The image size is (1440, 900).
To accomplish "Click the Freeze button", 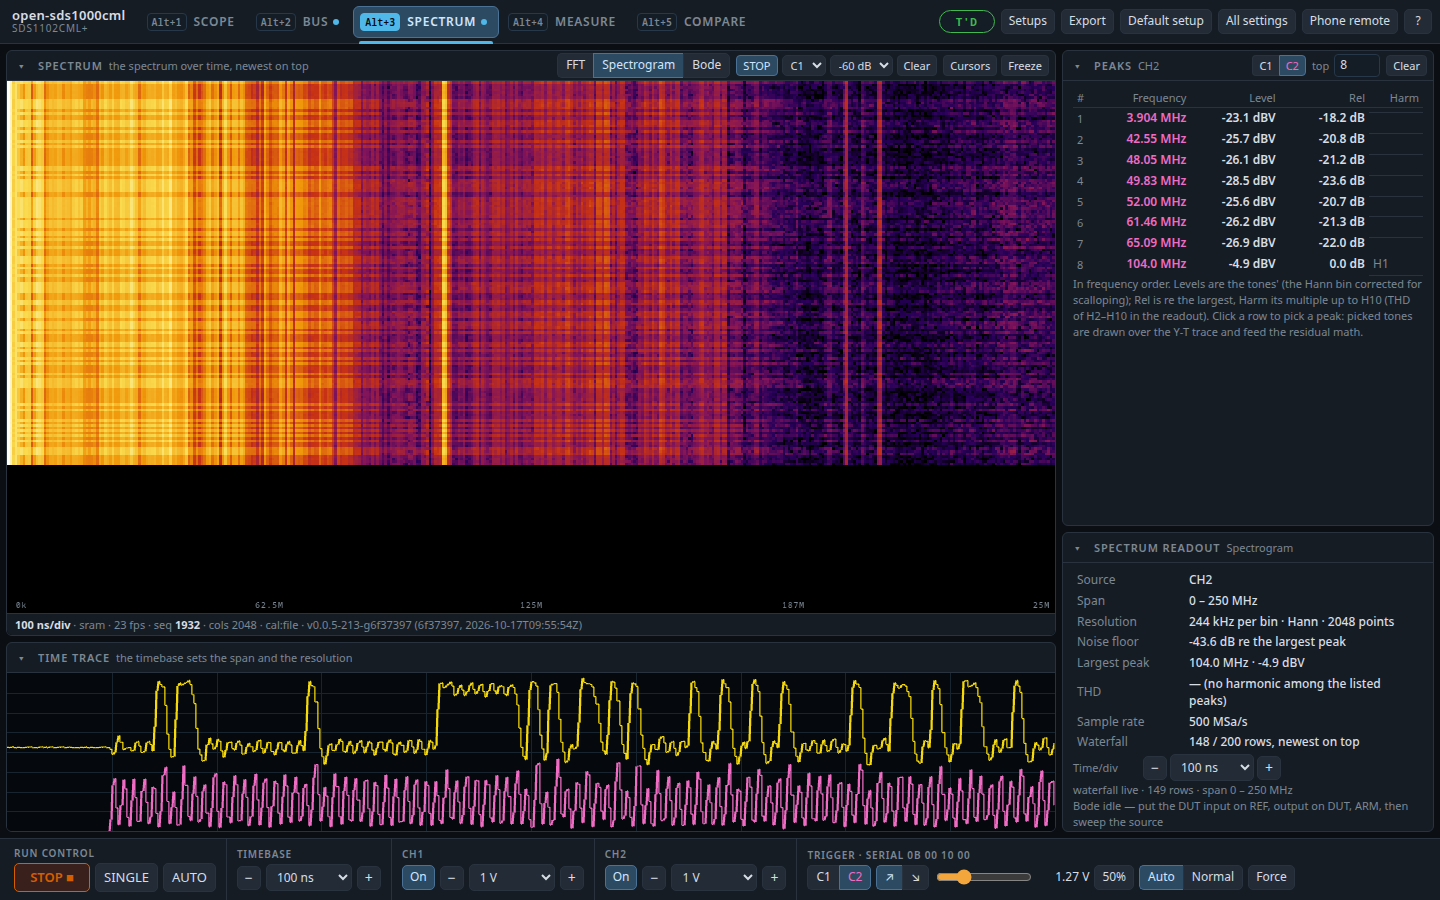I will tap(1025, 66).
